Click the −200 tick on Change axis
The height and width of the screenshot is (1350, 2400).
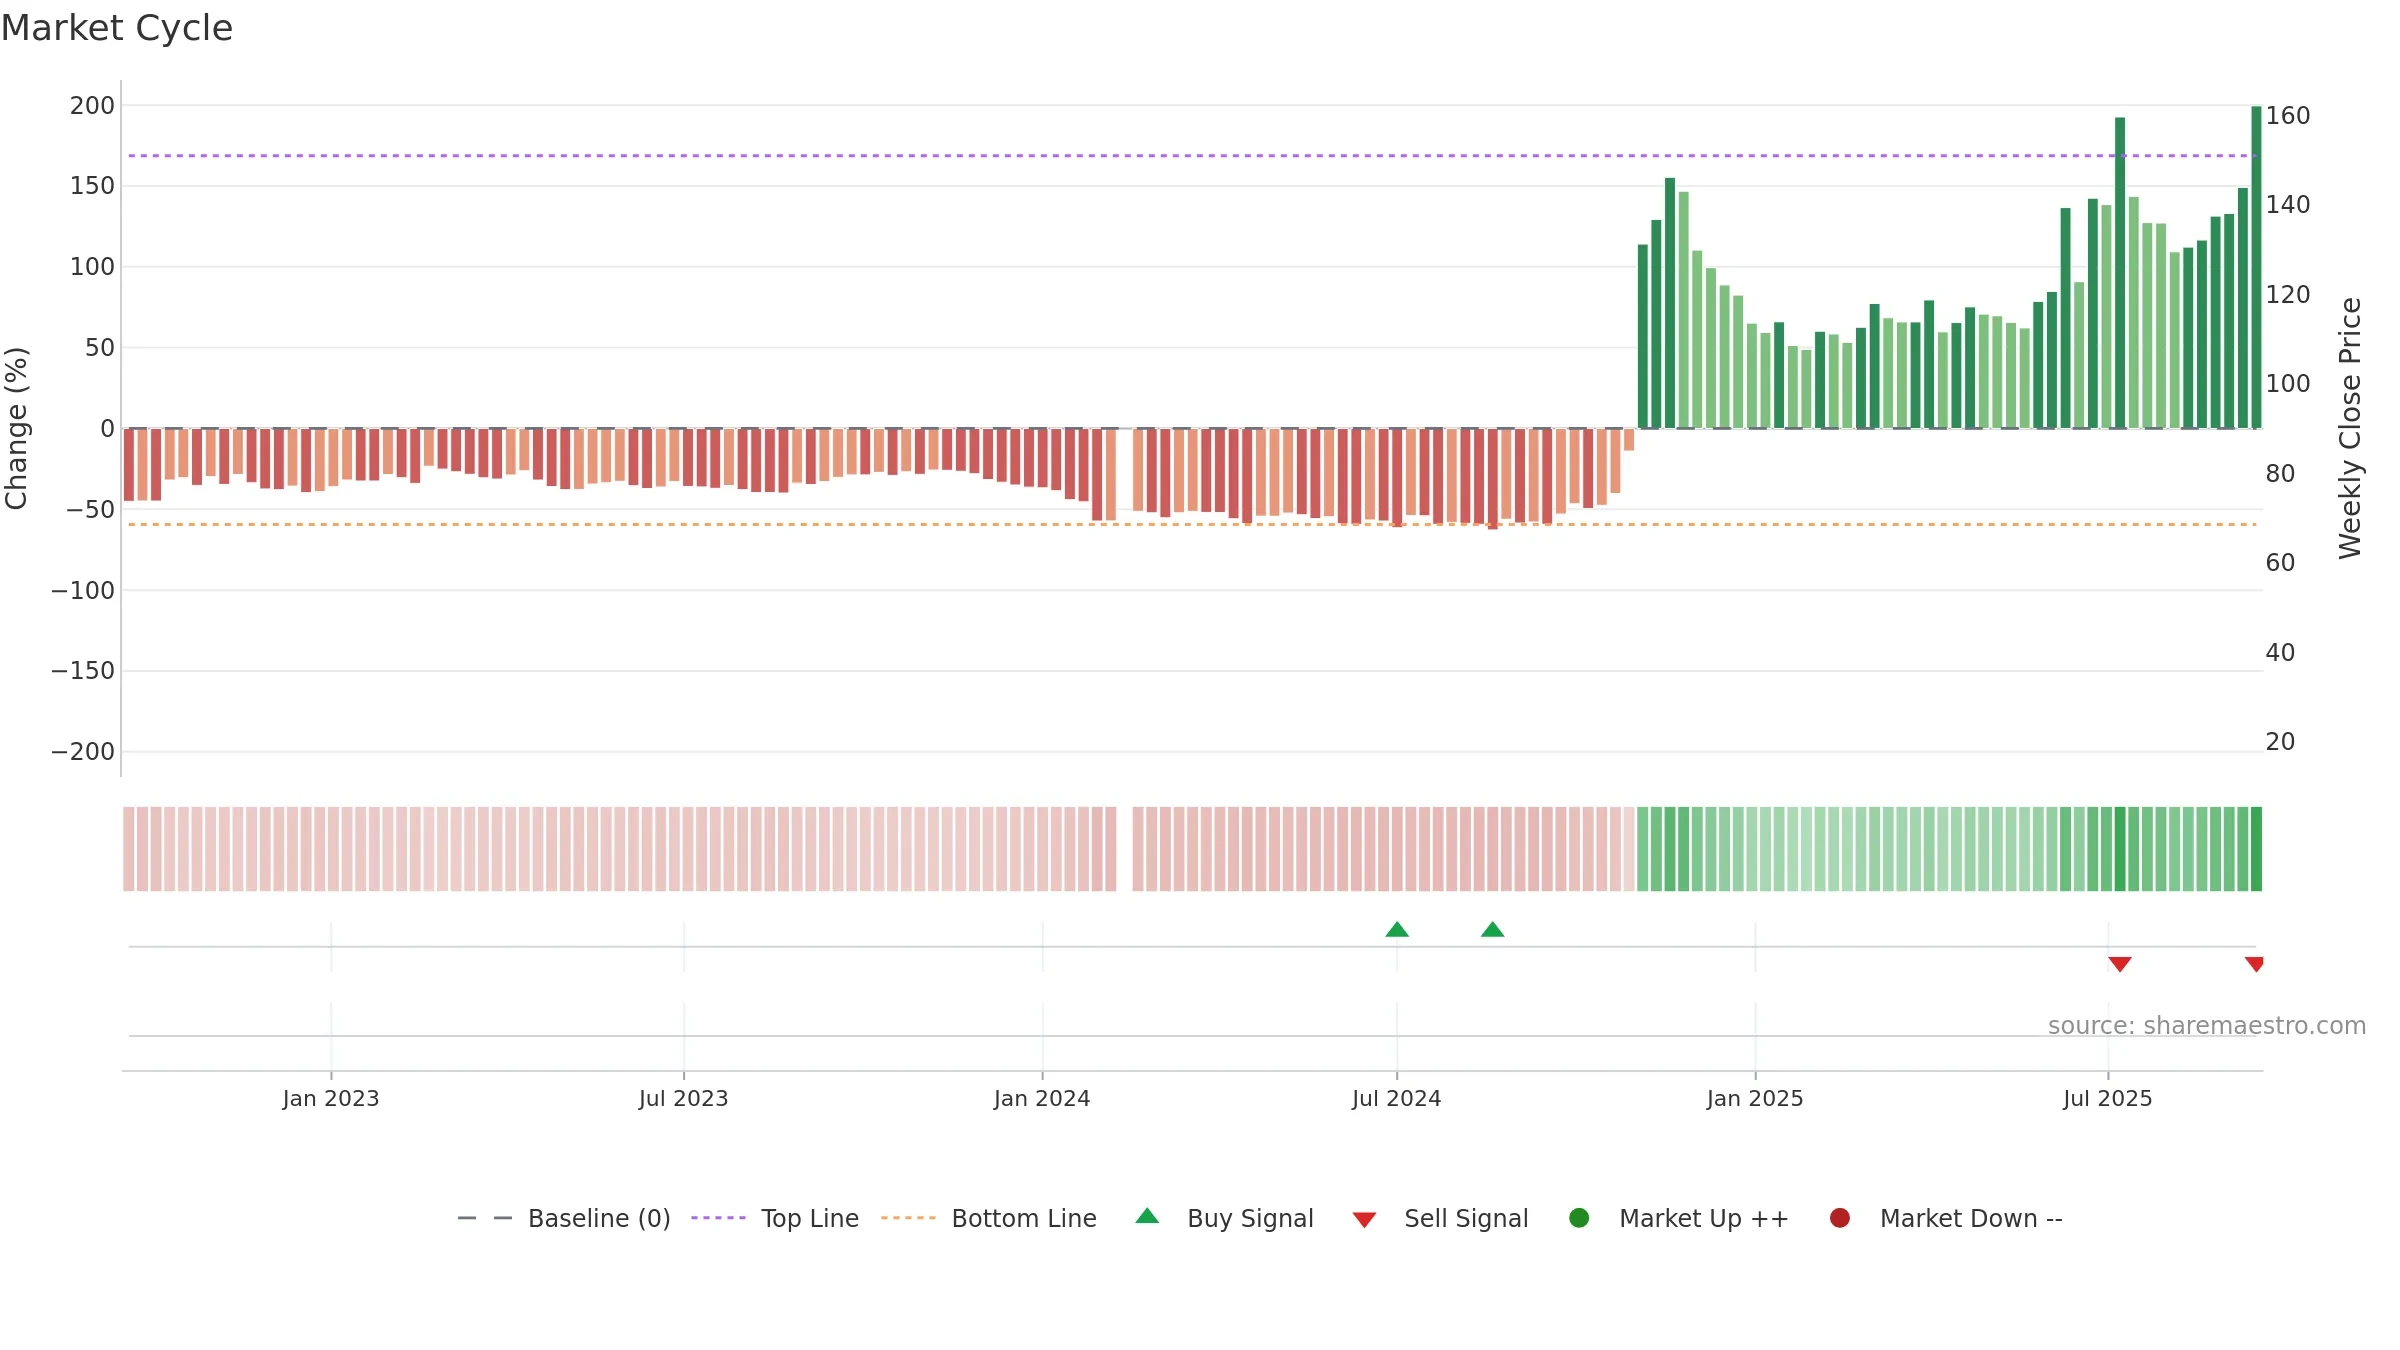click(x=83, y=752)
